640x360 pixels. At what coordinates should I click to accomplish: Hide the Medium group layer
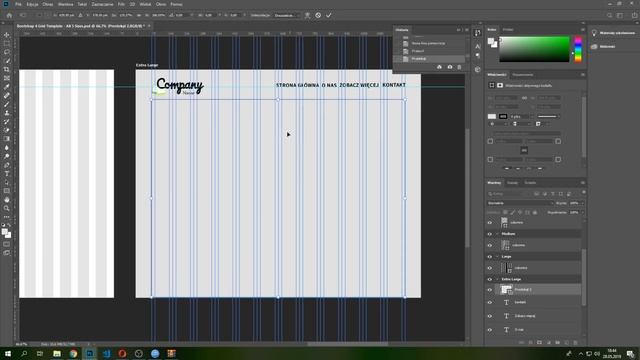(x=490, y=234)
